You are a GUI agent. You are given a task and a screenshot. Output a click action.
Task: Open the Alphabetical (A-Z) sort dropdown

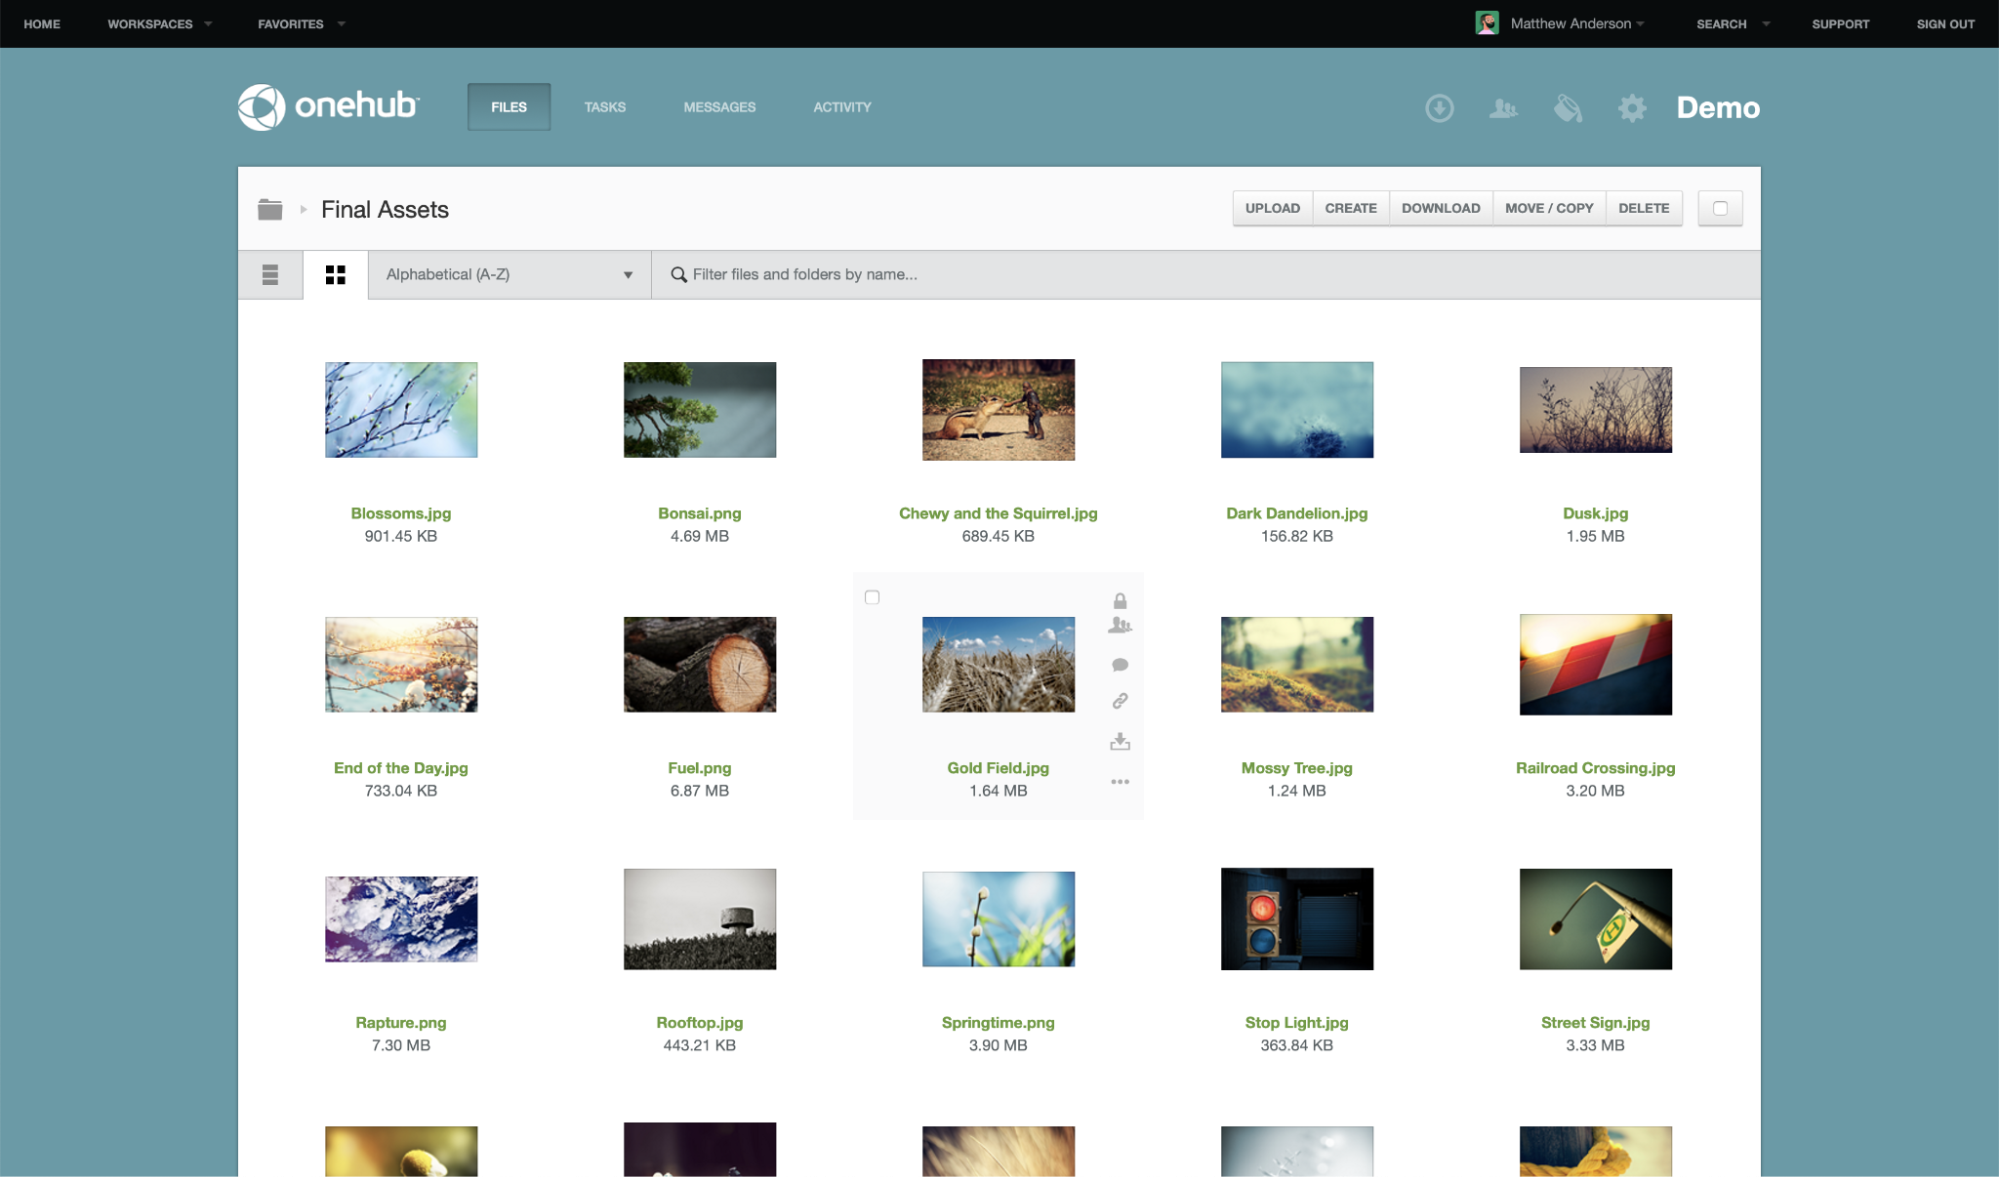509,274
